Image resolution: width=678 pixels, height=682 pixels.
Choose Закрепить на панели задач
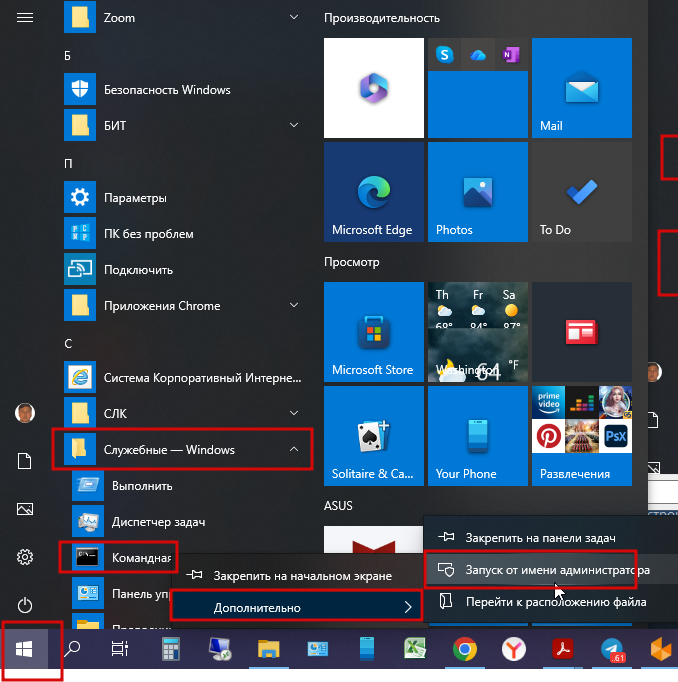pyautogui.click(x=551, y=538)
